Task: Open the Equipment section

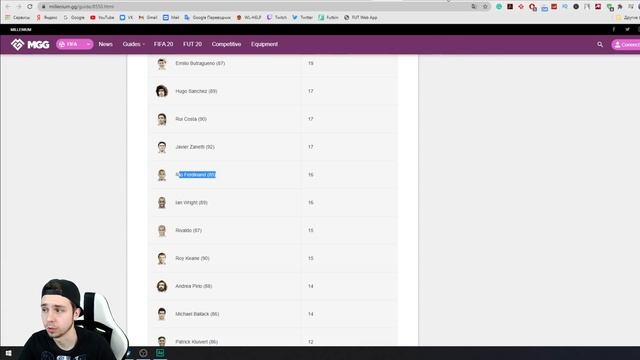Action: tap(264, 44)
